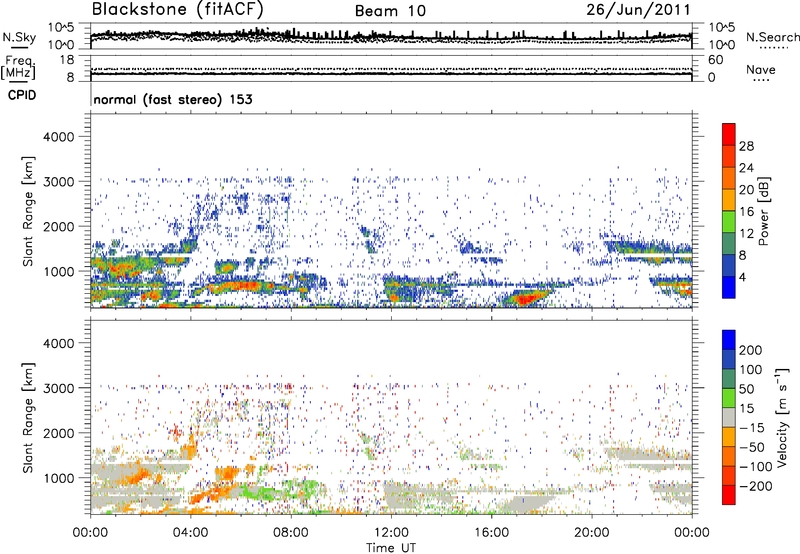Viewport: 800px width, 554px height.
Task: Click the 08:00 time tick label
Action: 291,533
